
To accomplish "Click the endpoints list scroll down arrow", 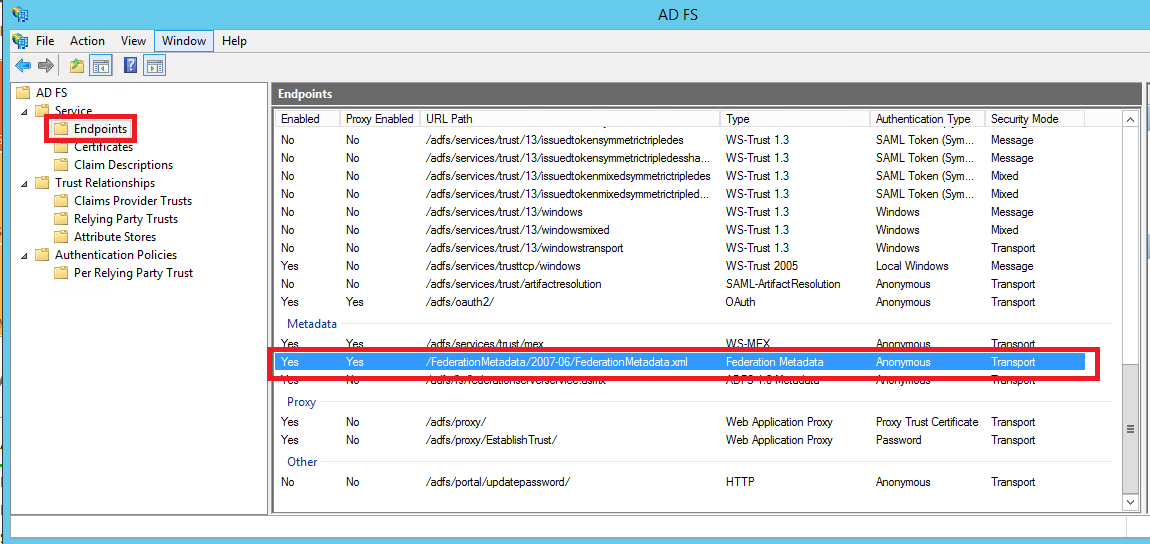I will pyautogui.click(x=1130, y=502).
